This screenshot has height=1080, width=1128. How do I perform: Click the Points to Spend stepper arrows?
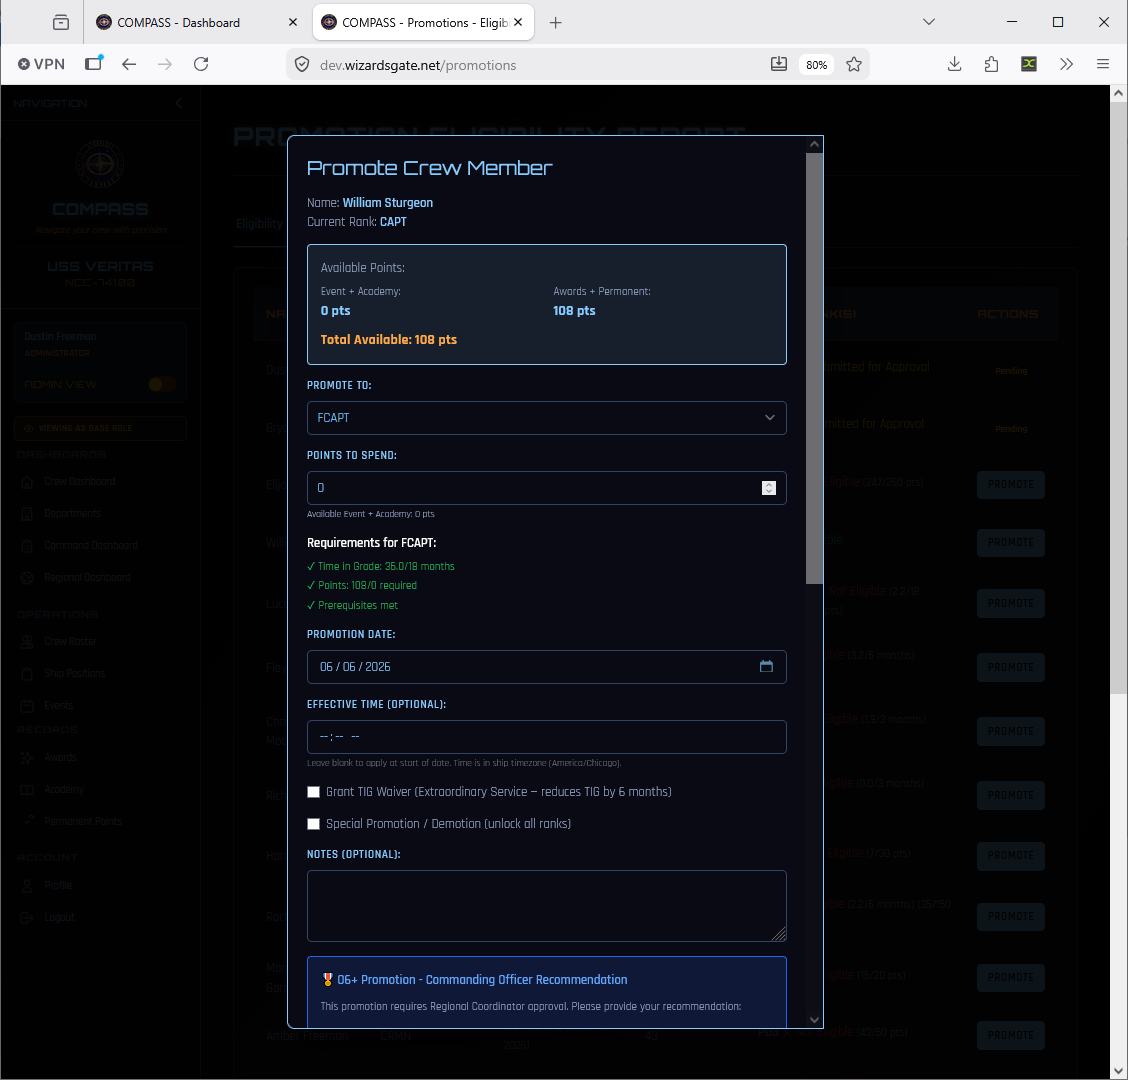click(x=768, y=488)
